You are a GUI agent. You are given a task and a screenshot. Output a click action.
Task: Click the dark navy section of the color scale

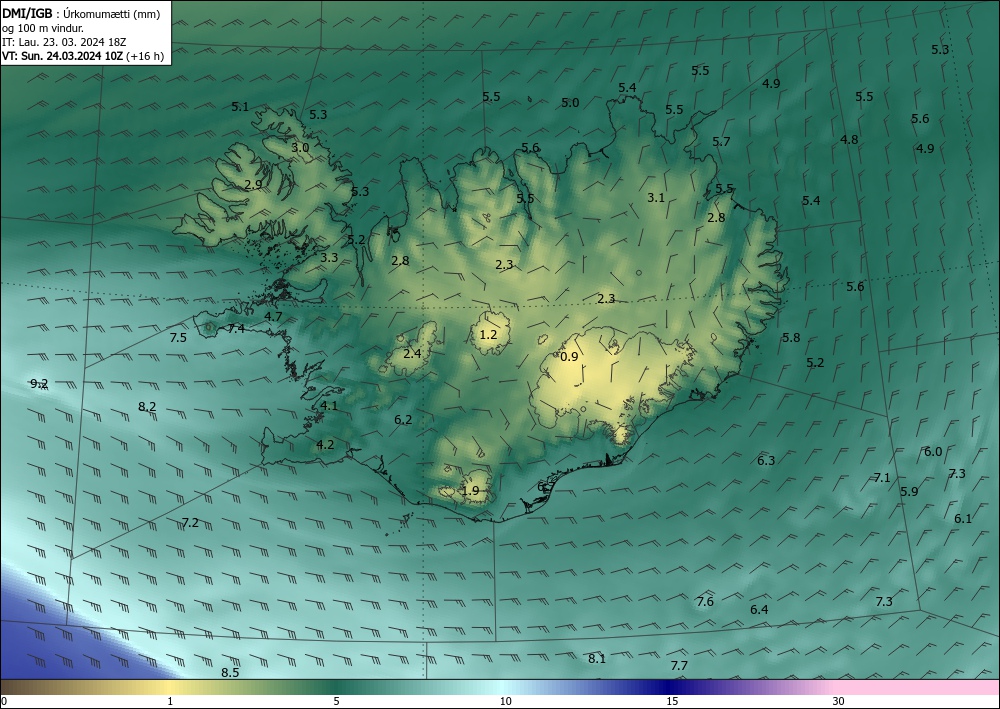coord(670,687)
